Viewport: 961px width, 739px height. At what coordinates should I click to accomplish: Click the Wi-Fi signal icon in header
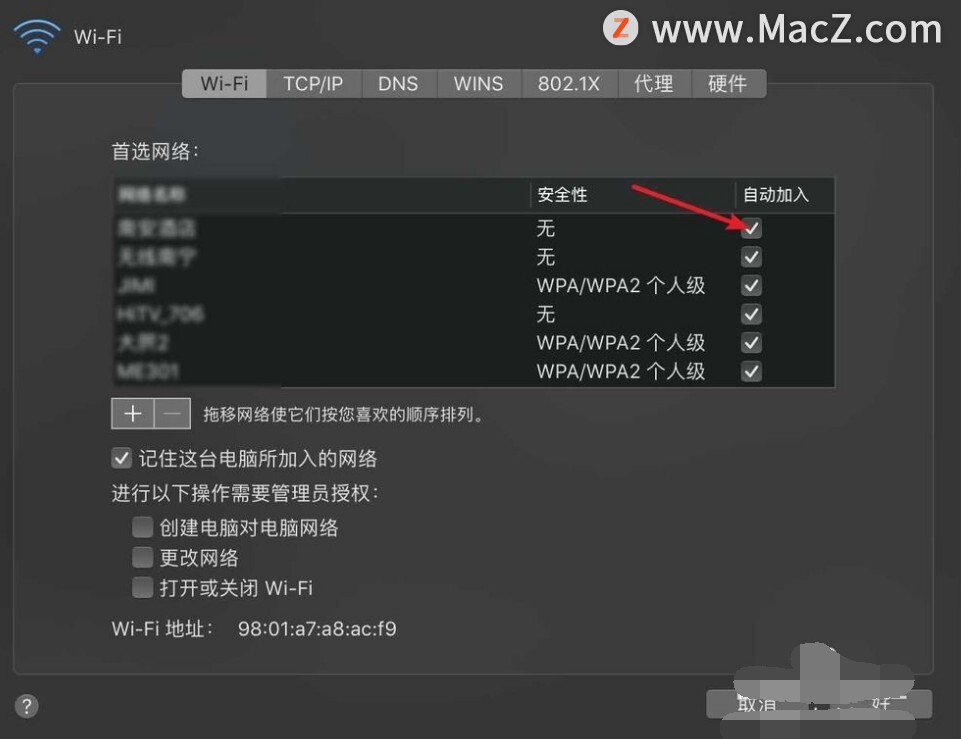37,36
